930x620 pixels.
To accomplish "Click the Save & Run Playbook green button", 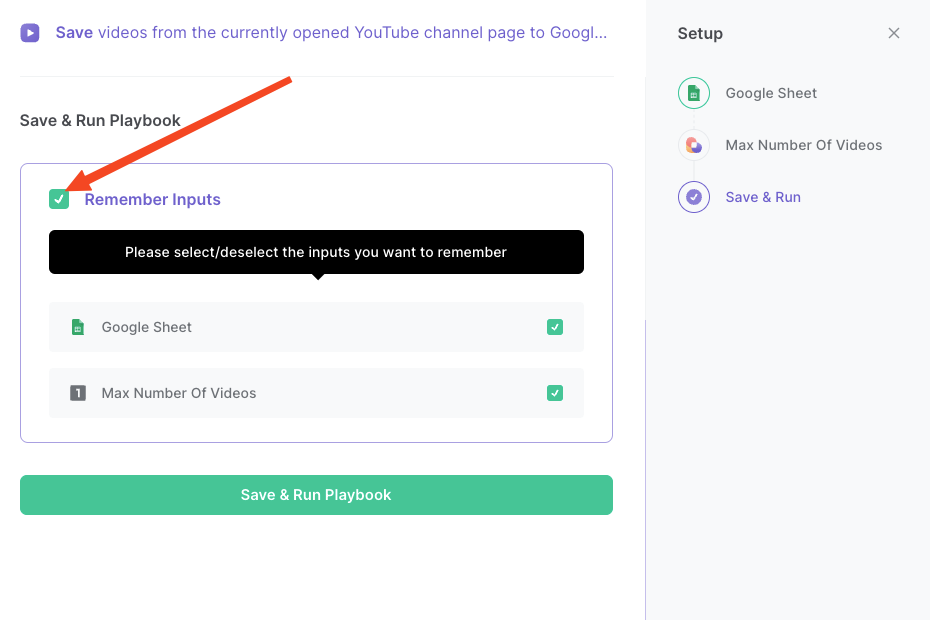I will (x=316, y=495).
